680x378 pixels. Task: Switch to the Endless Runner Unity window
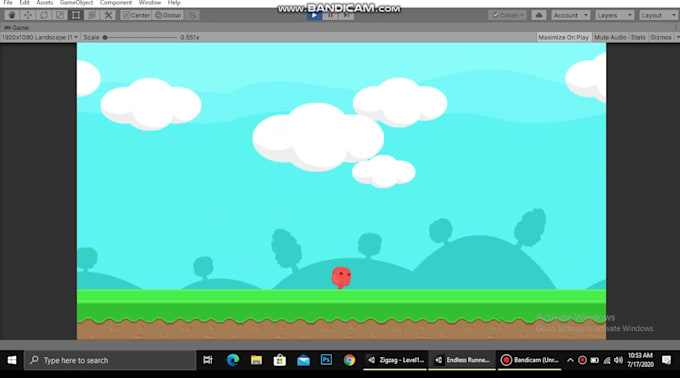click(462, 360)
